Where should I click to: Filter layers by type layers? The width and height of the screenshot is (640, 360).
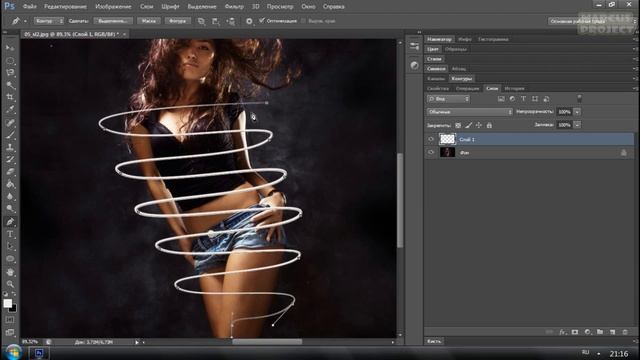coord(524,99)
